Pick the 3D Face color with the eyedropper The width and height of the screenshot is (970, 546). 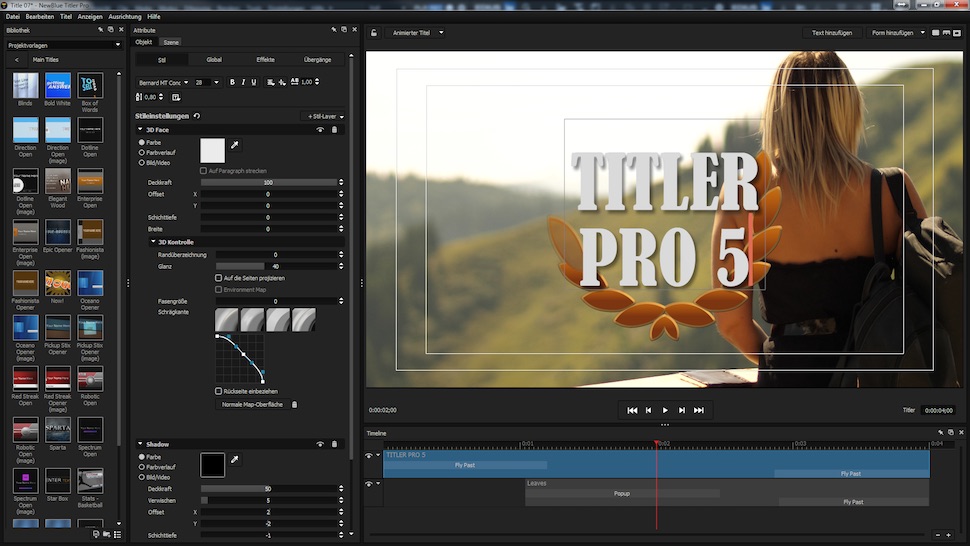pyautogui.click(x=236, y=145)
